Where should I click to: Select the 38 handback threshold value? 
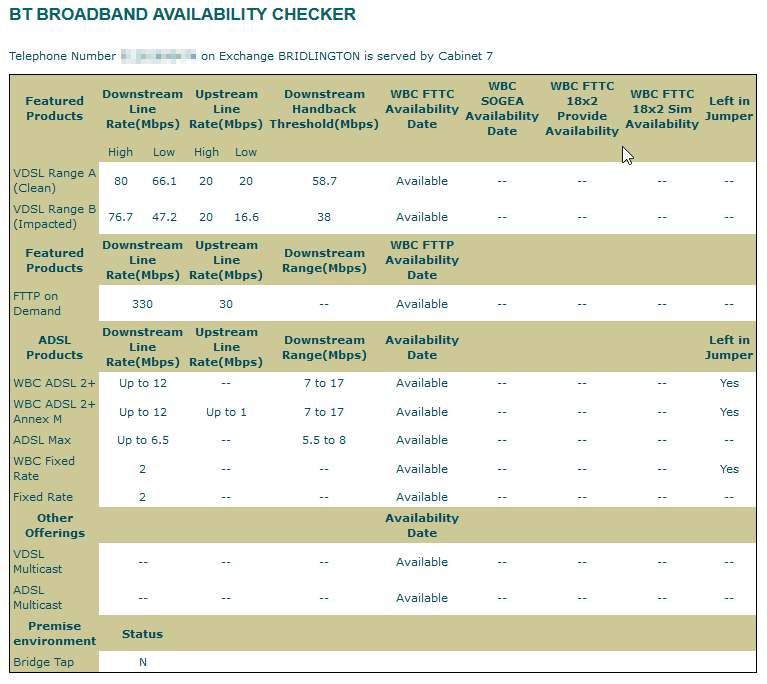pyautogui.click(x=324, y=217)
